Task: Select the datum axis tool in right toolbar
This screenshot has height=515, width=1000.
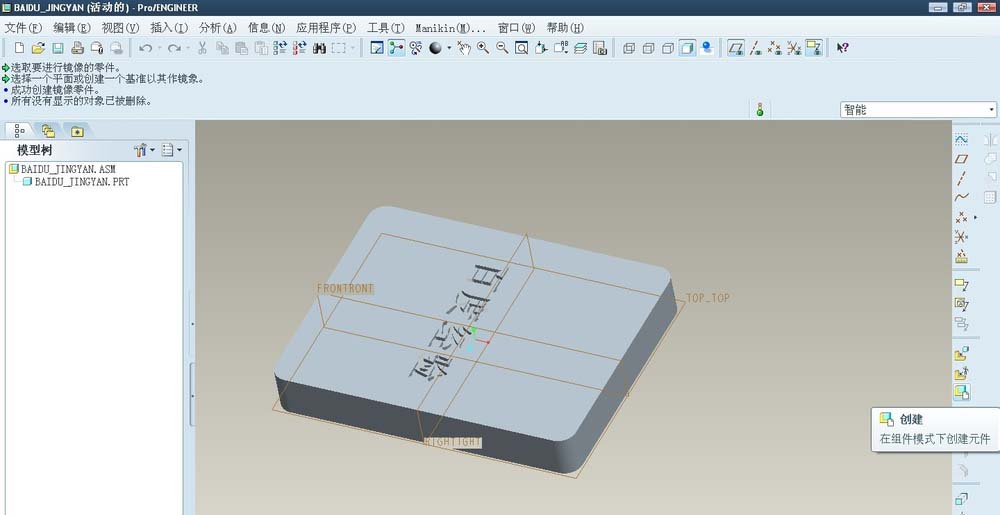Action: [x=961, y=178]
